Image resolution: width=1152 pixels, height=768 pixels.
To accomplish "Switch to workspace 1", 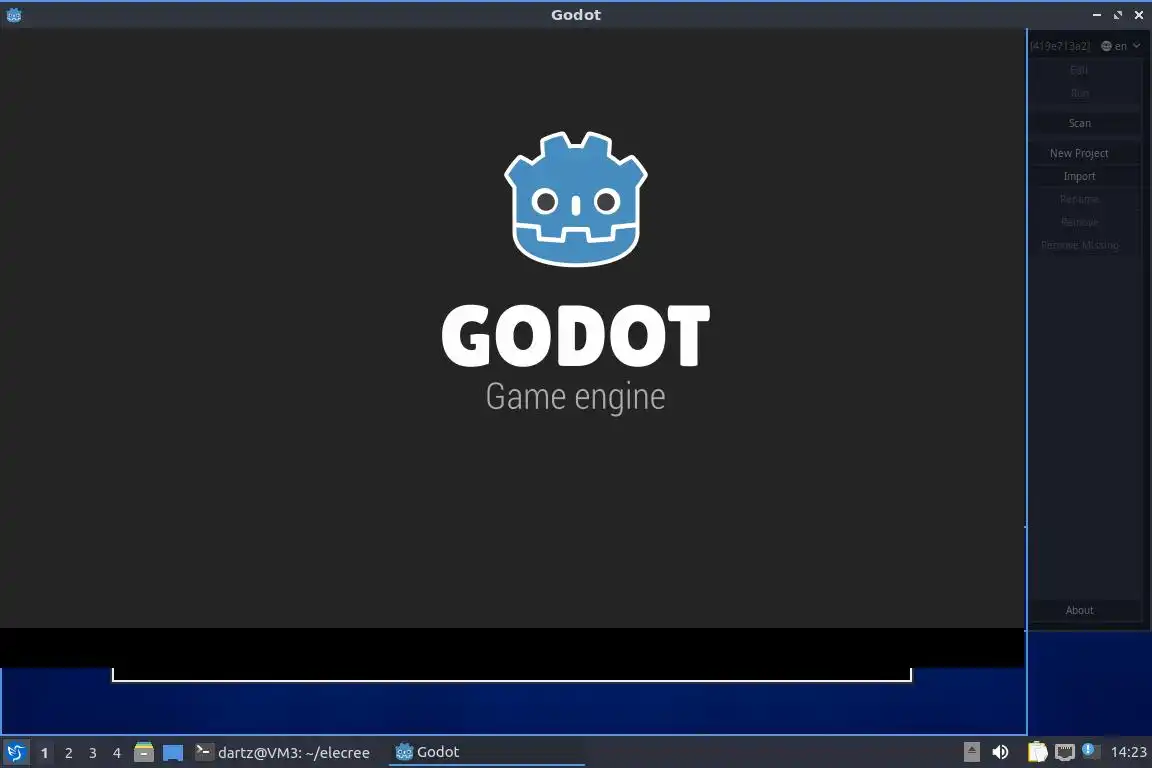I will (x=44, y=753).
